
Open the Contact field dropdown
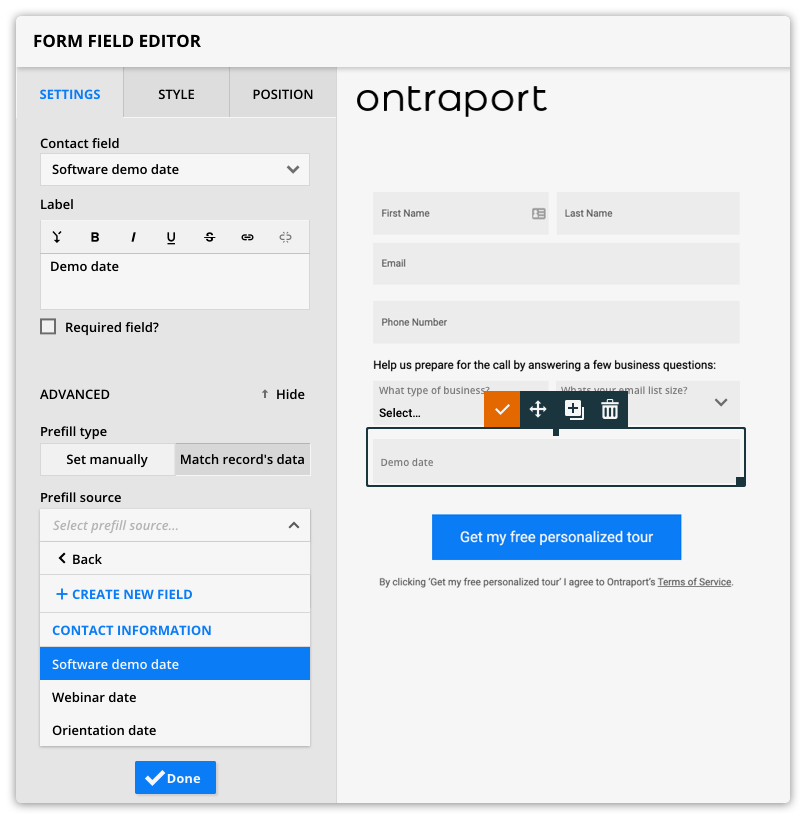coord(175,169)
